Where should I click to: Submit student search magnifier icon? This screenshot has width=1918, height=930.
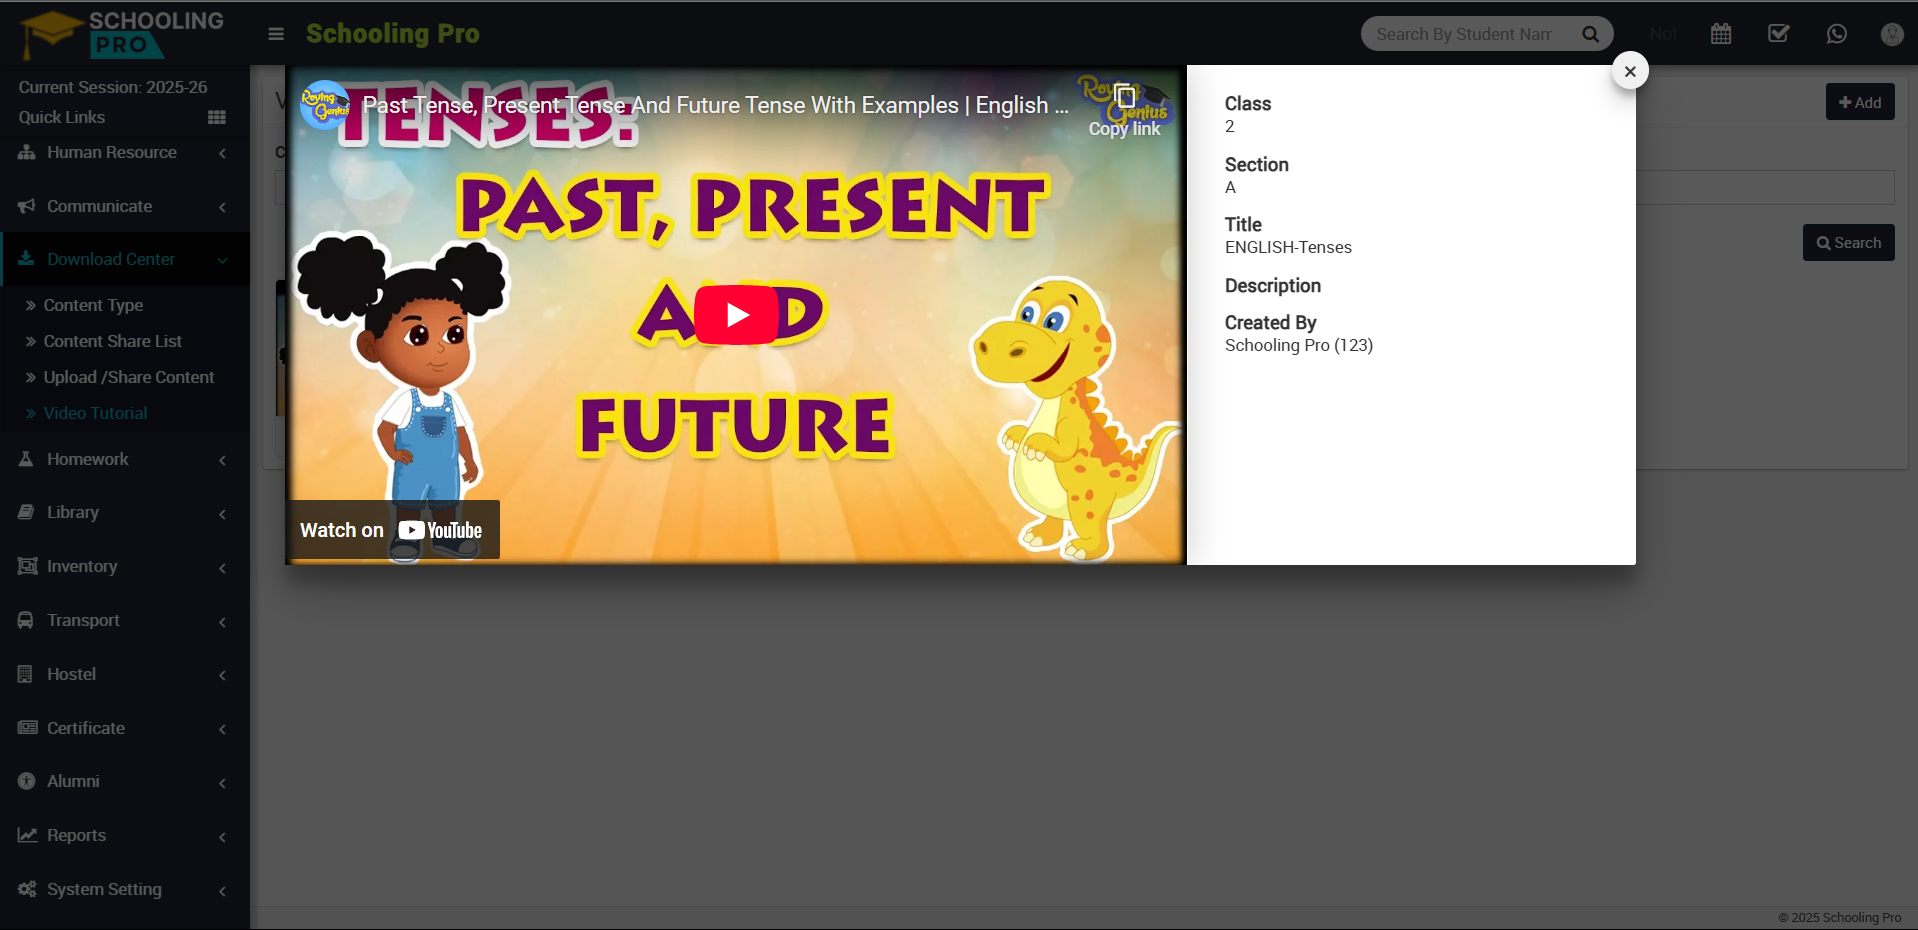(x=1590, y=34)
